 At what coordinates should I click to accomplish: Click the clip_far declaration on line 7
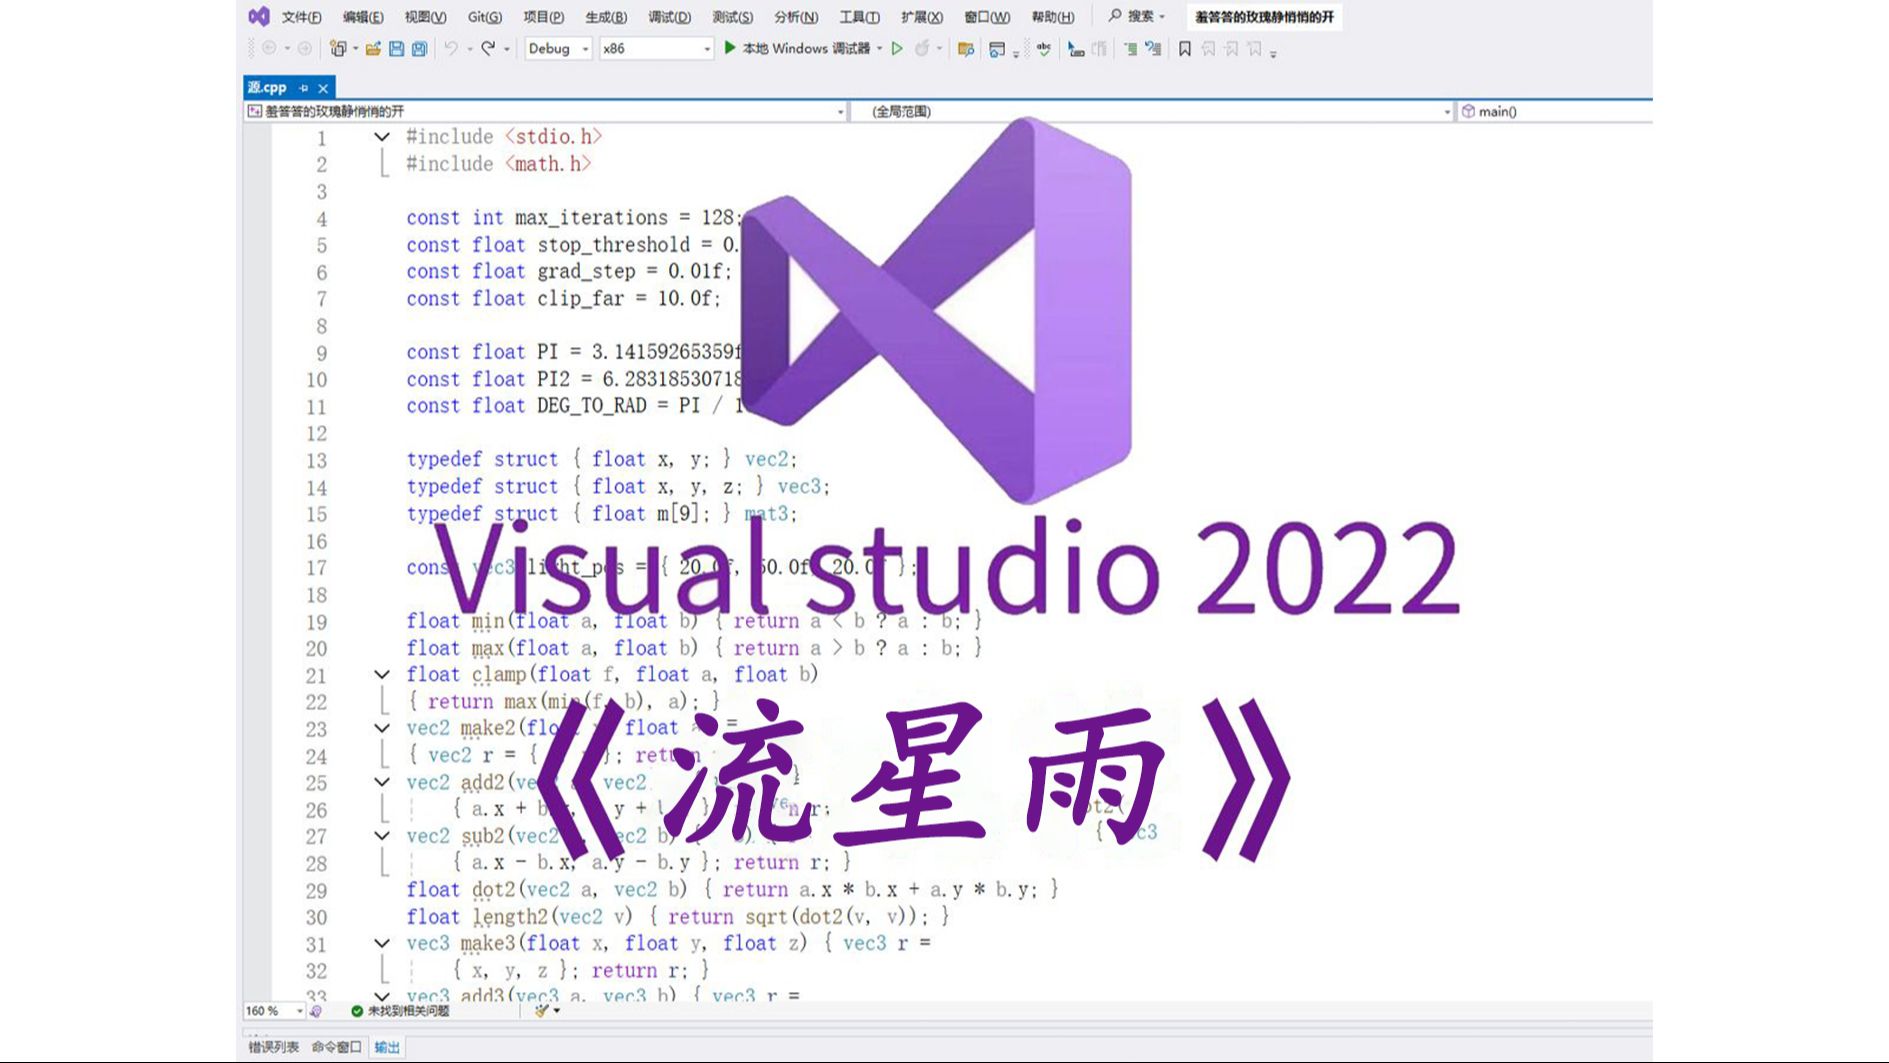pos(563,299)
